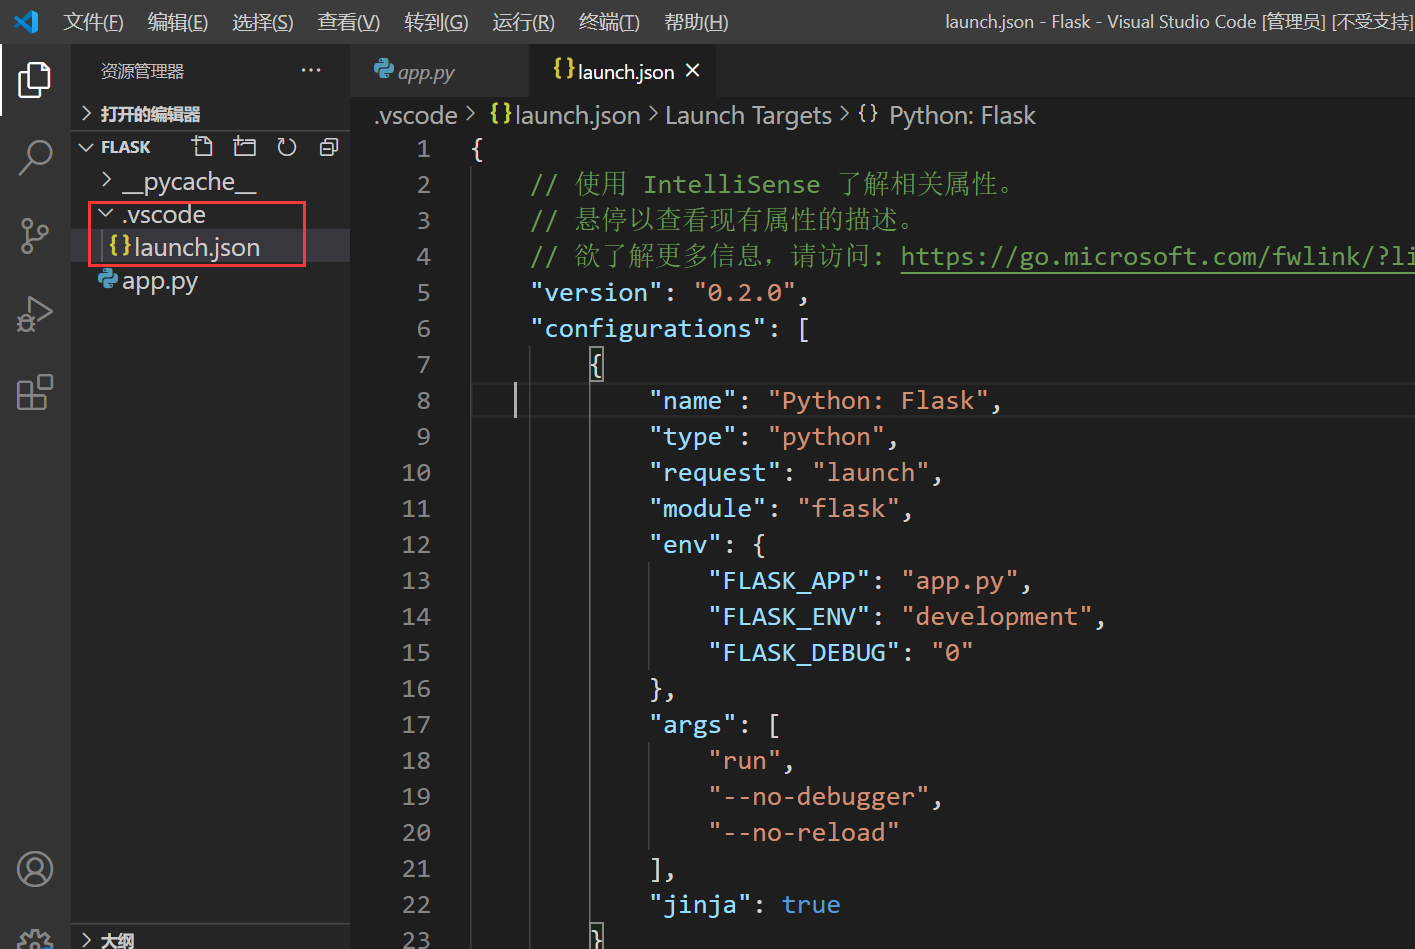
Task: Close the launch.json editor tab
Action: tap(693, 70)
